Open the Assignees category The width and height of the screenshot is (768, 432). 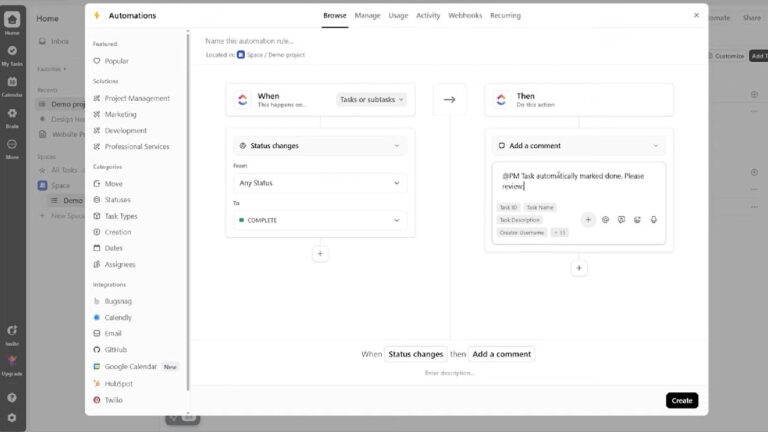click(114, 264)
